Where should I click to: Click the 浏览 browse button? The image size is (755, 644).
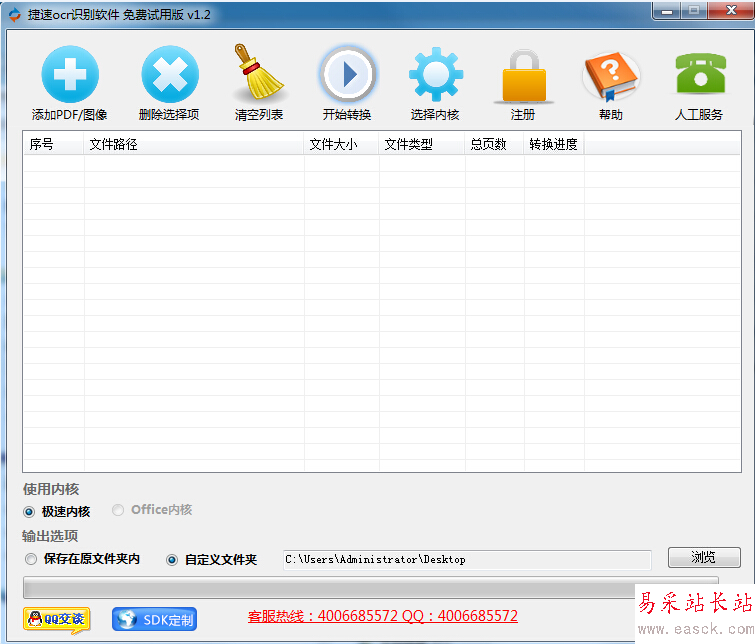tap(704, 557)
